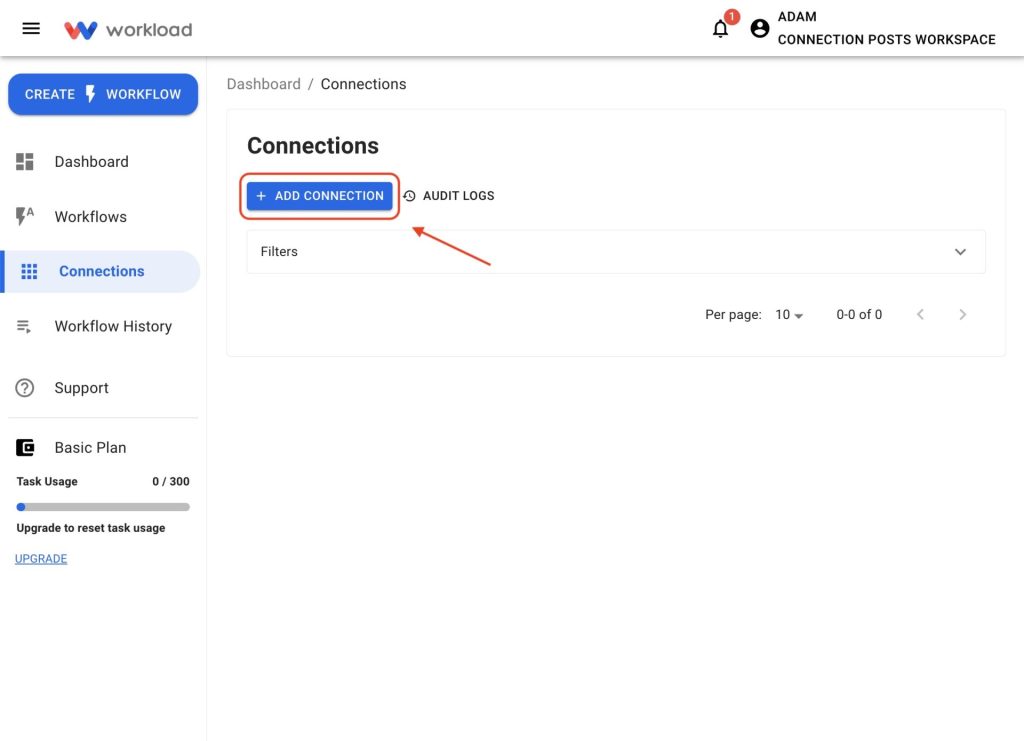Click 'Upgrade to reset task usage' text

pyautogui.click(x=91, y=528)
